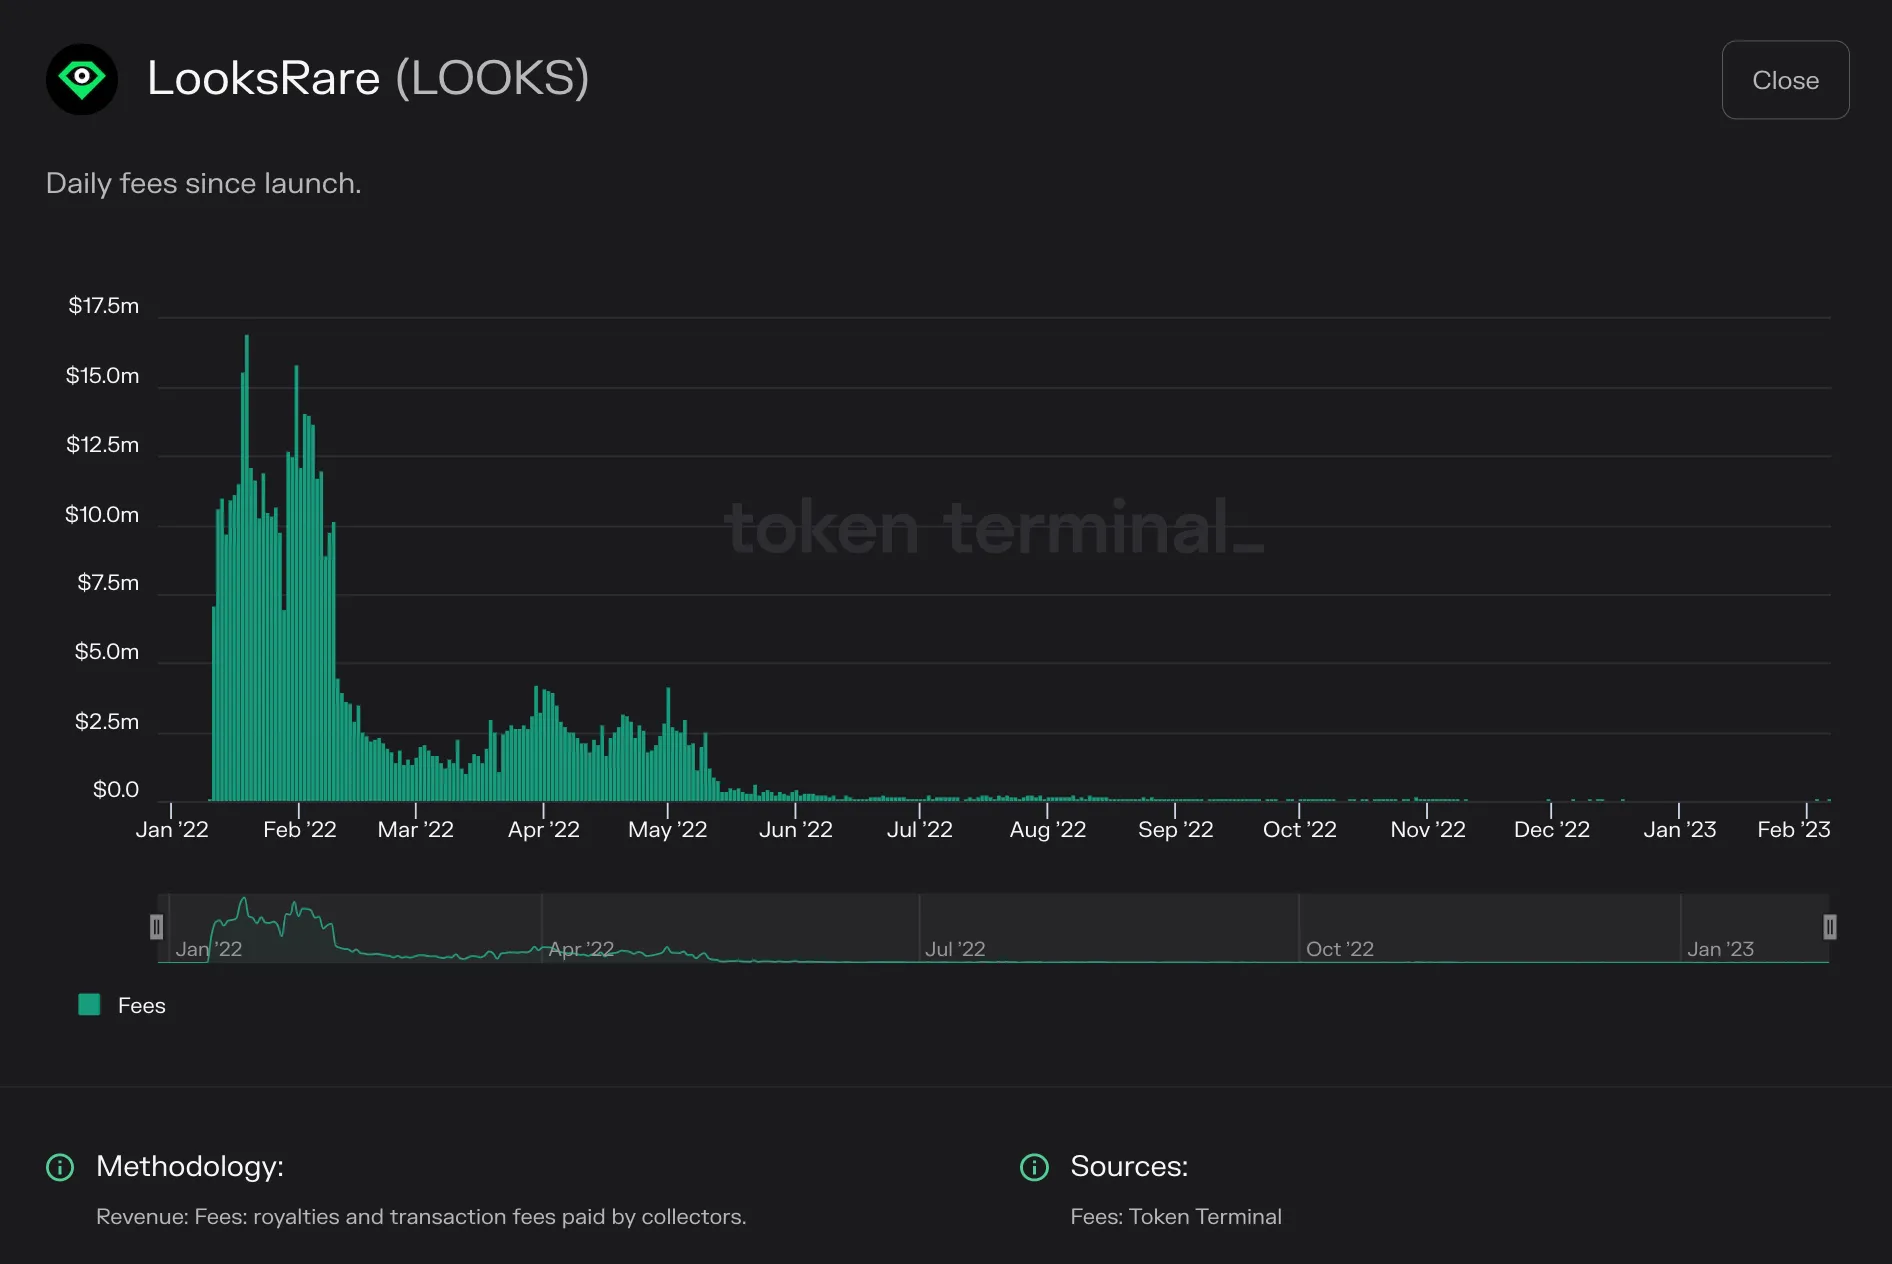Screen dimensions: 1892x1264
Task: Click Jan '22 in the range navigator
Action: pos(209,949)
